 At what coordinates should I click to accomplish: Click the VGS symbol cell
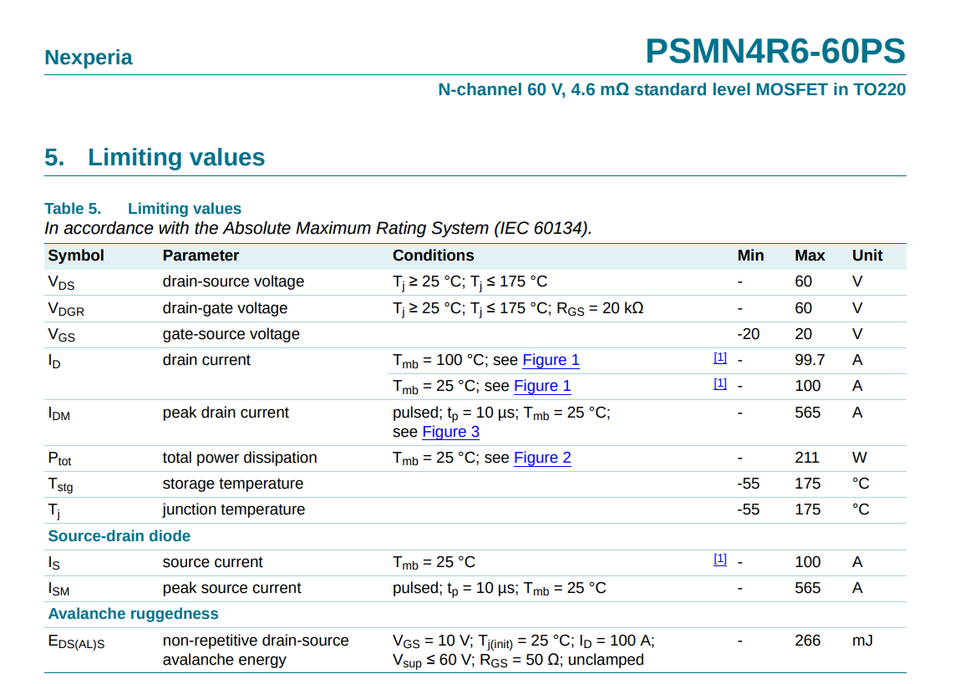(x=61, y=335)
